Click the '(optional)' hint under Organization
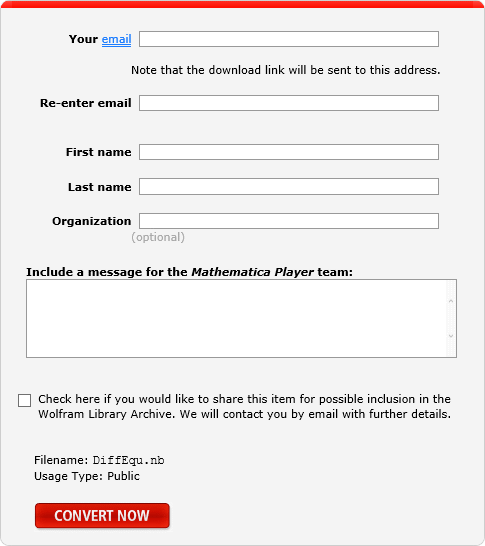Viewport: 485px width, 546px height. pos(158,237)
